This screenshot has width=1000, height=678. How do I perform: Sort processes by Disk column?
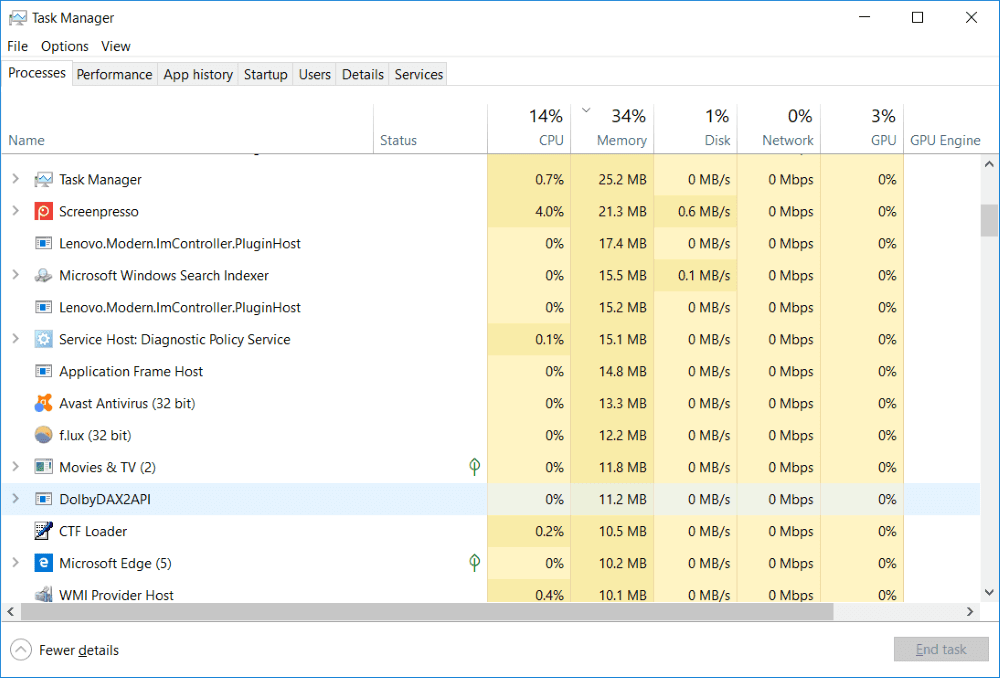pos(696,129)
